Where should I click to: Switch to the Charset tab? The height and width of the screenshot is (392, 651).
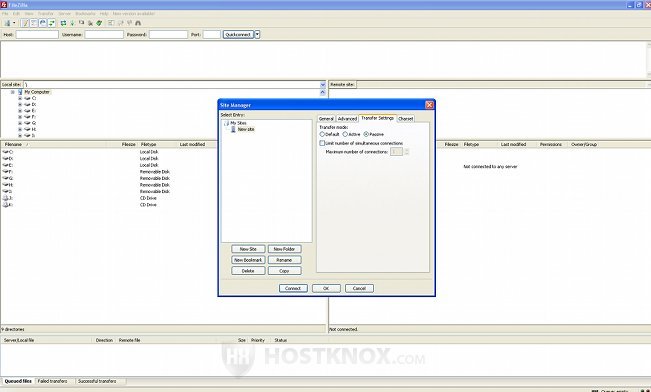click(406, 119)
